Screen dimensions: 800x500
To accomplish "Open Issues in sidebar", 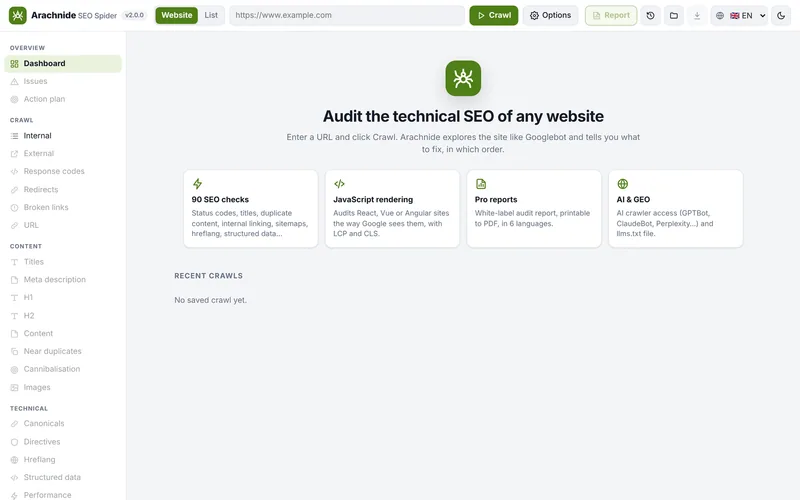I will [x=63, y=81].
